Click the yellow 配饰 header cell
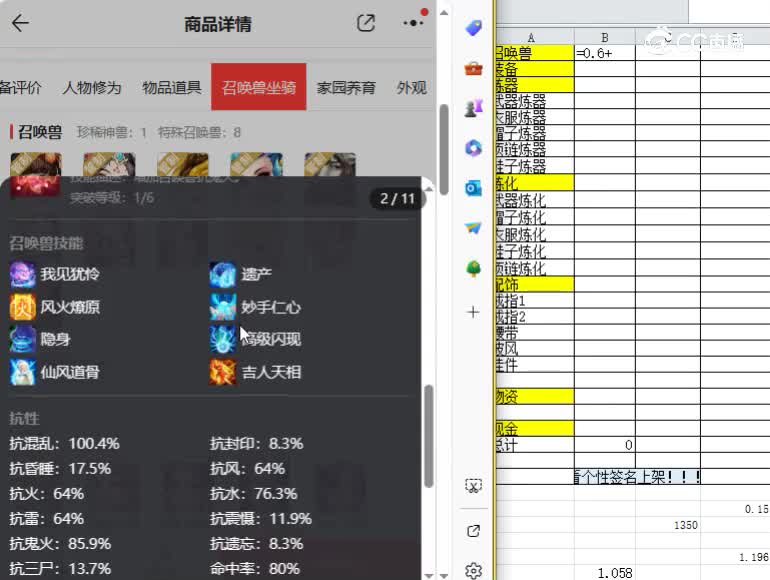The height and width of the screenshot is (580, 770). pyautogui.click(x=534, y=284)
